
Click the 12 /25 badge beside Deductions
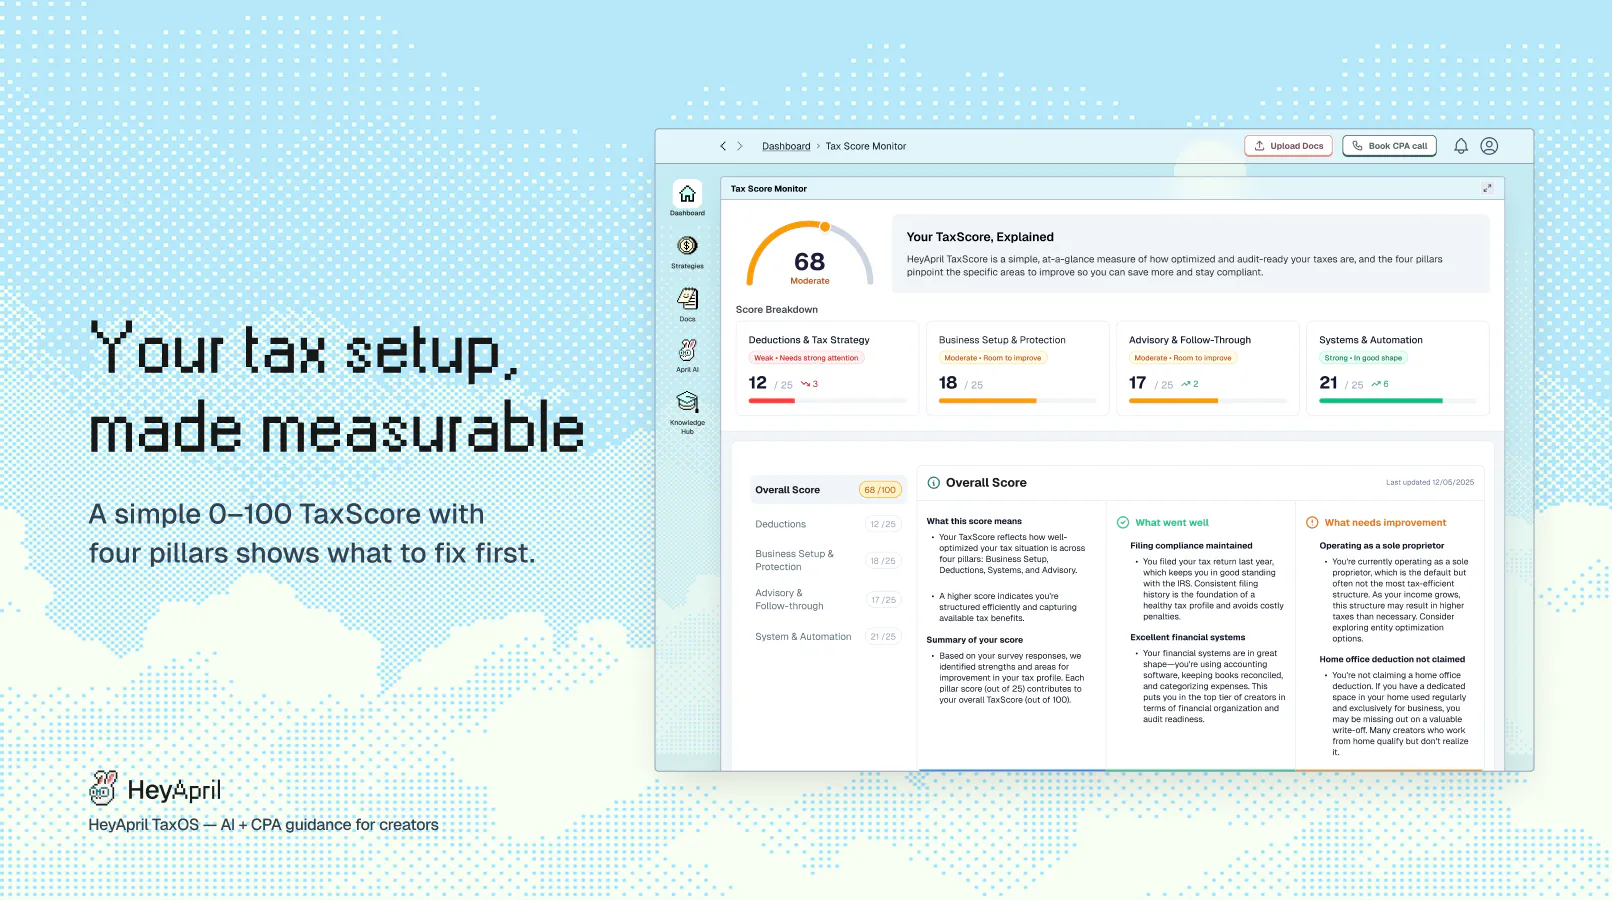(x=883, y=524)
